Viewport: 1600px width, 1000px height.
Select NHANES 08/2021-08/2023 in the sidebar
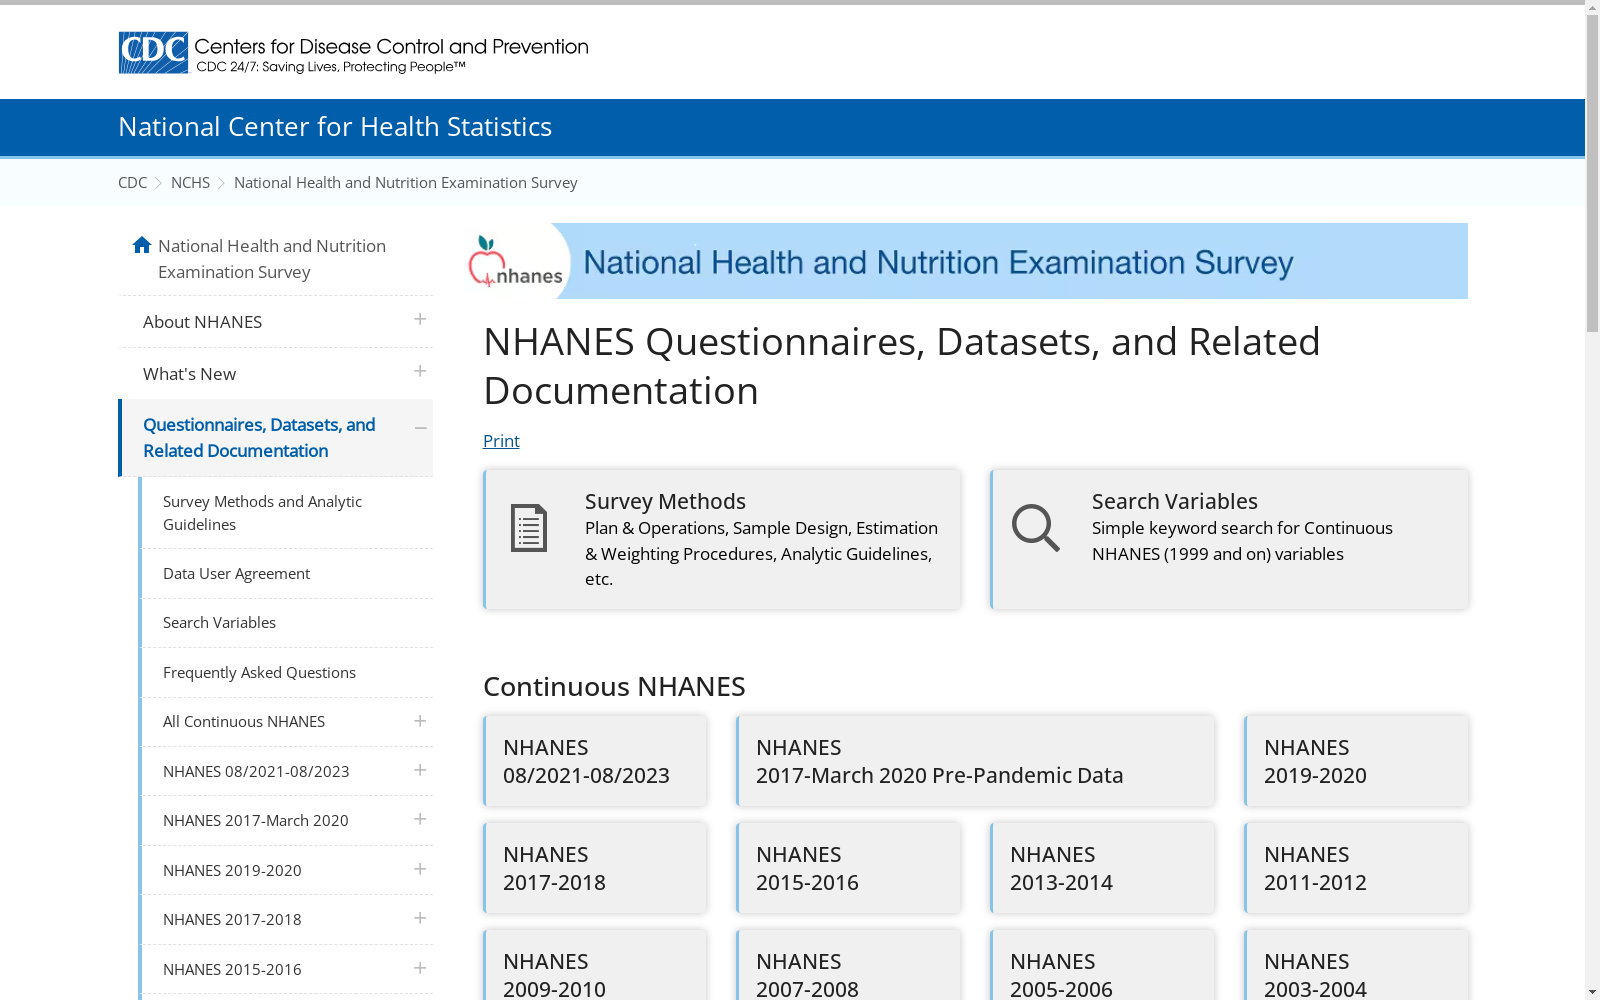click(256, 771)
